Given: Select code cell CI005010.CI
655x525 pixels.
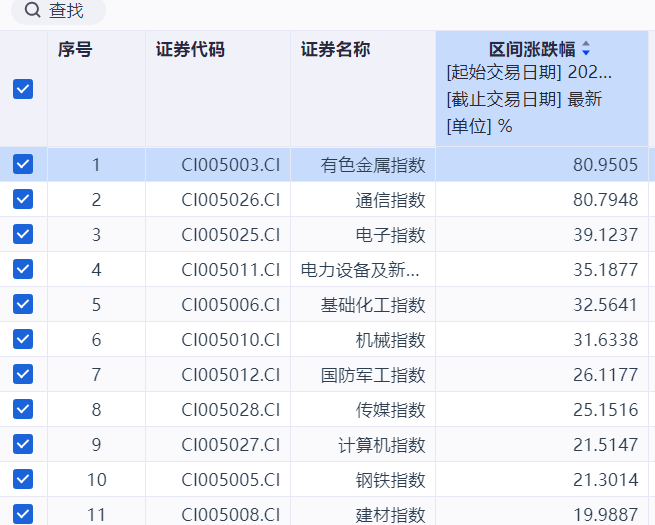Looking at the screenshot, I should pyautogui.click(x=218, y=340).
